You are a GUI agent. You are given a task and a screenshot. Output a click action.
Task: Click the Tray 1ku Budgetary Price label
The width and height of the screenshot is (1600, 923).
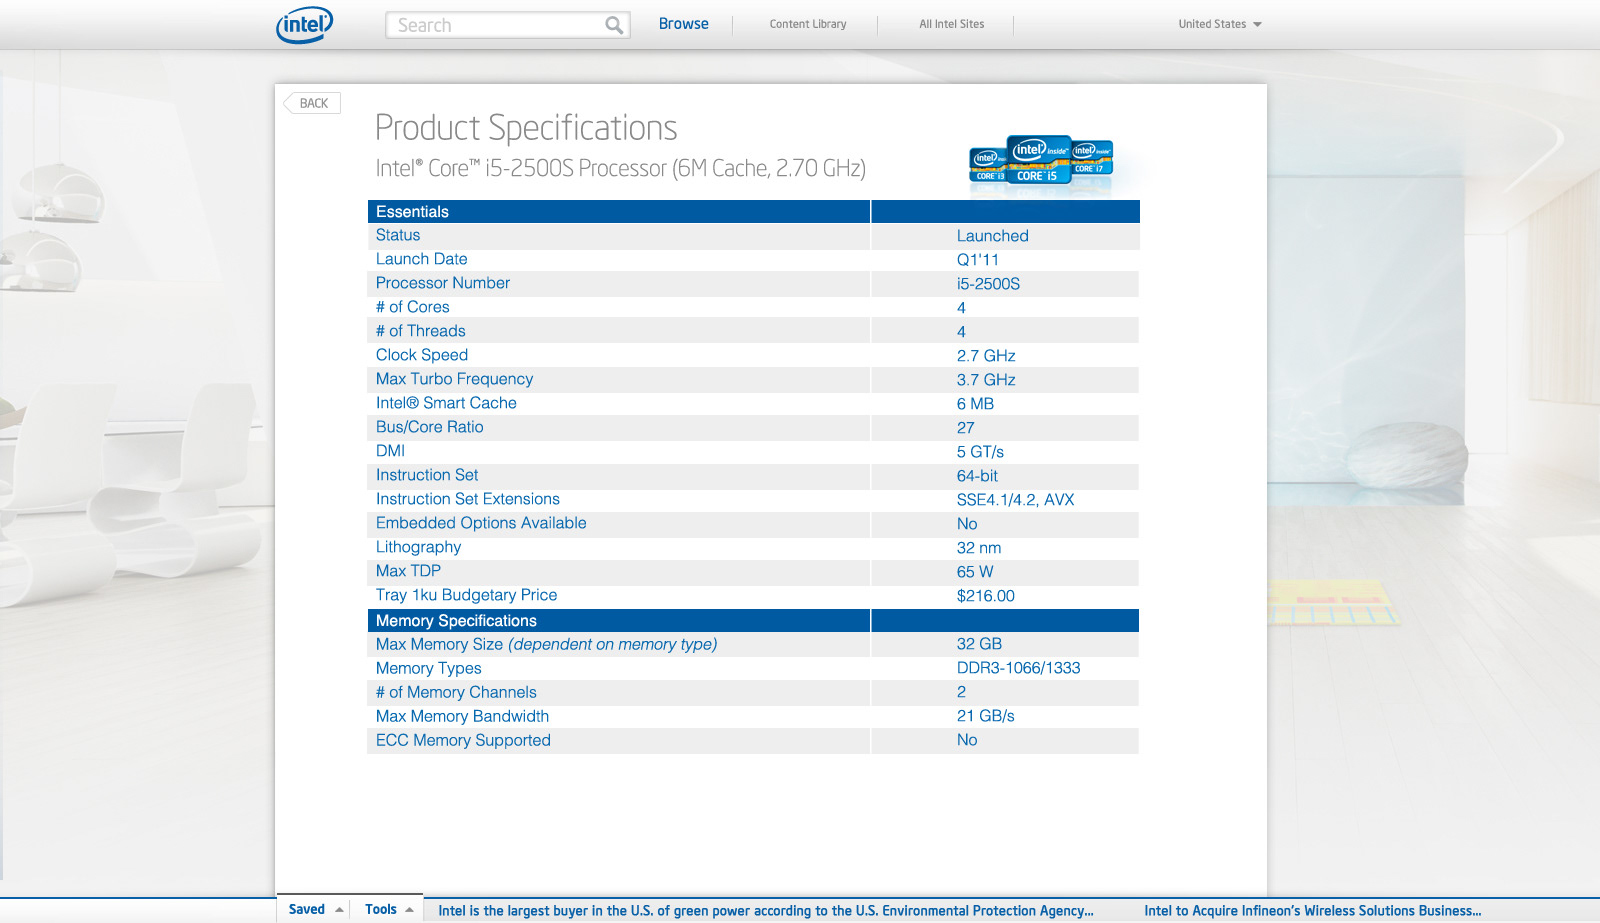pyautogui.click(x=467, y=595)
